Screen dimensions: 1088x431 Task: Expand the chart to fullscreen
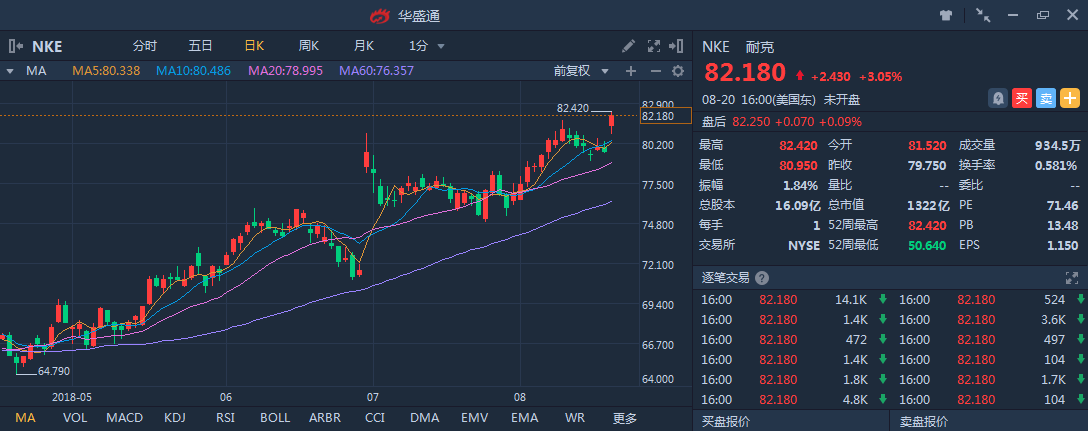click(654, 47)
